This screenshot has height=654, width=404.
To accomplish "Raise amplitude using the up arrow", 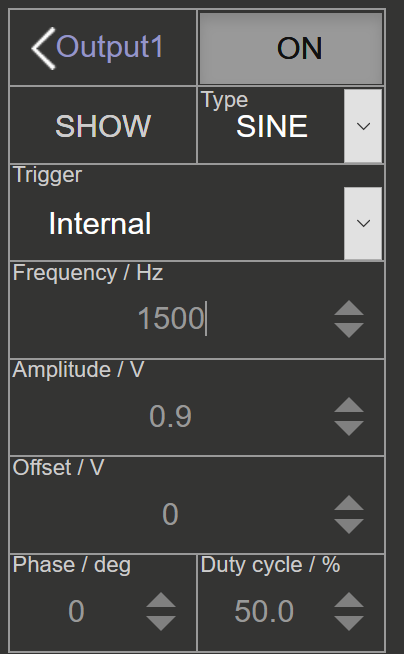I will click(x=349, y=405).
